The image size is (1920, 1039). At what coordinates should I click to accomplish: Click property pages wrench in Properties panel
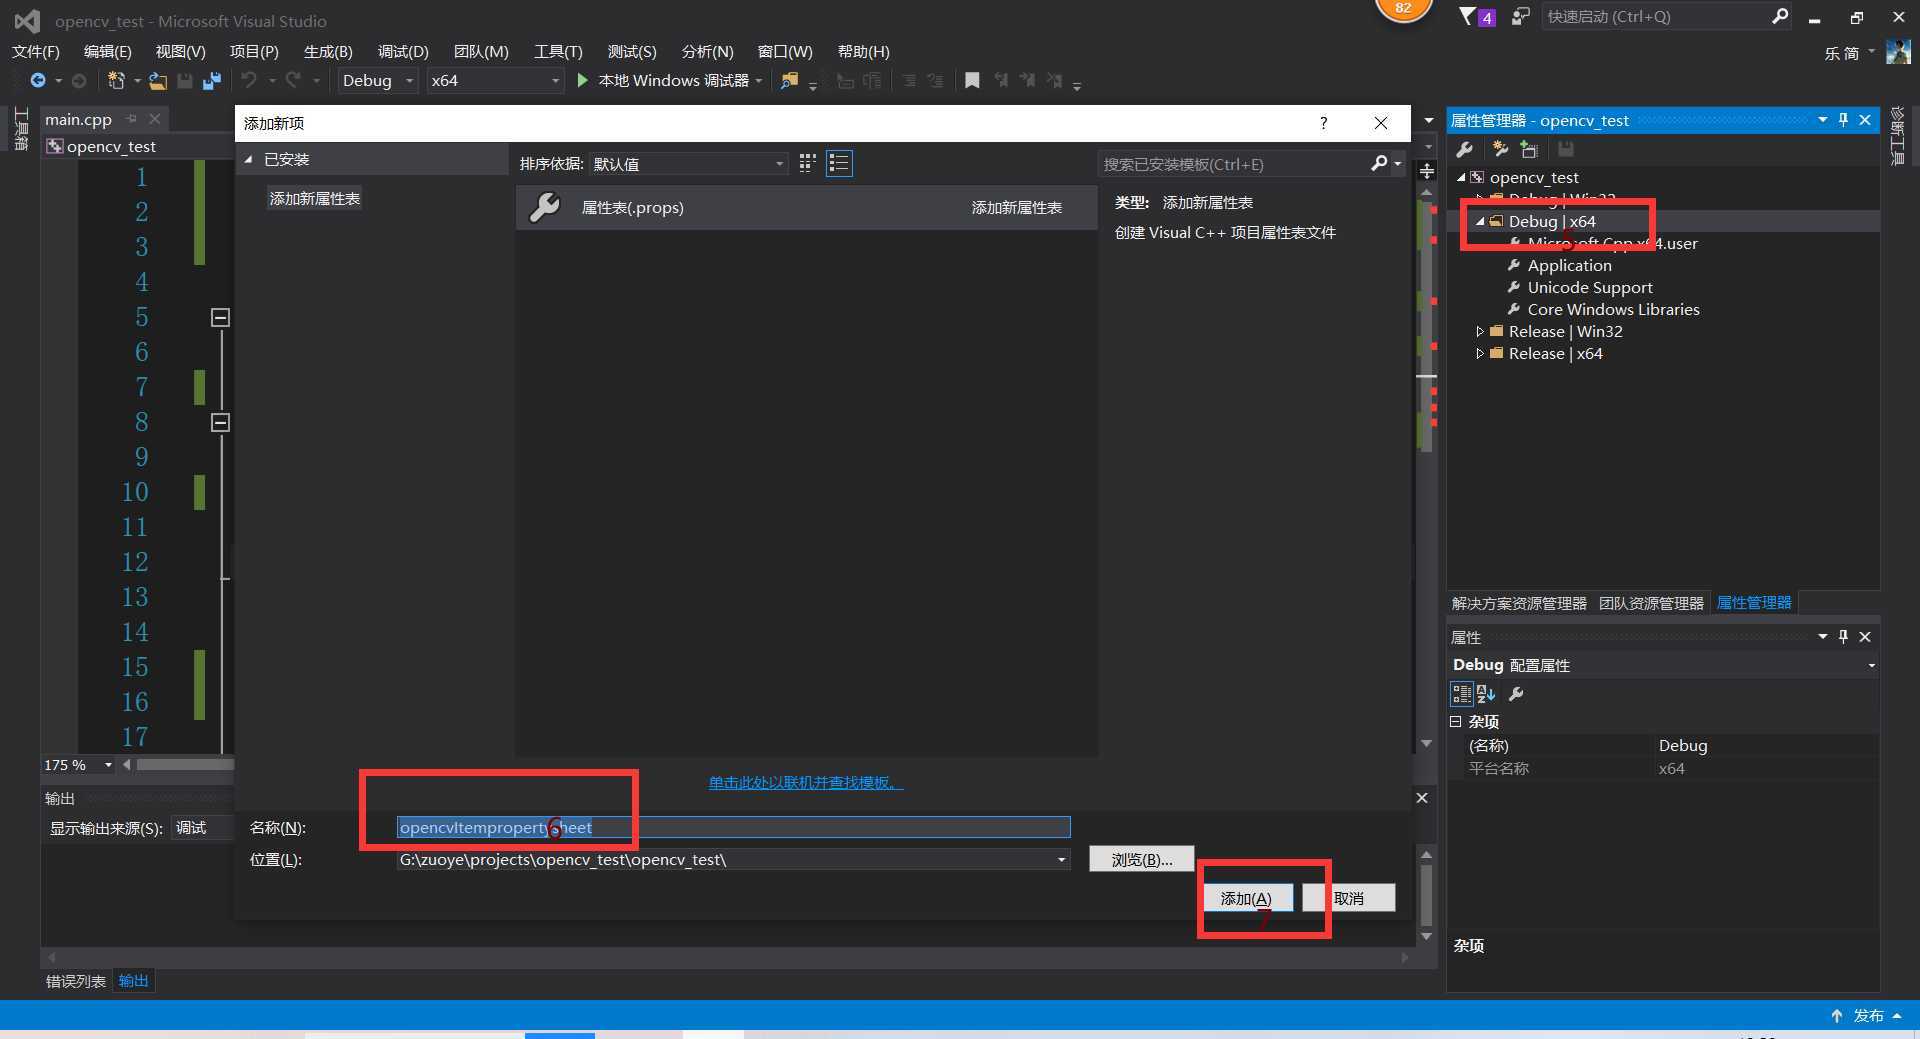1516,694
